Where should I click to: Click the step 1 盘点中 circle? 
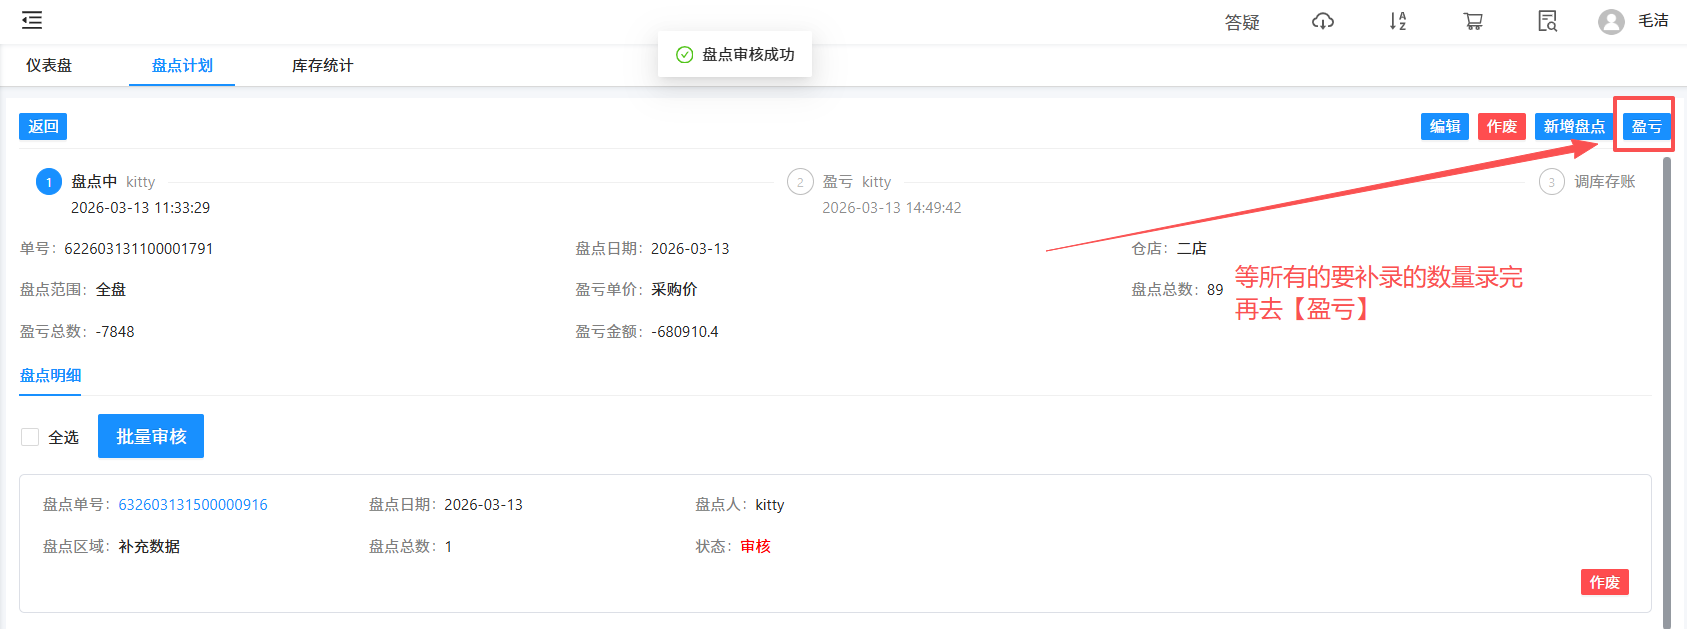(49, 182)
